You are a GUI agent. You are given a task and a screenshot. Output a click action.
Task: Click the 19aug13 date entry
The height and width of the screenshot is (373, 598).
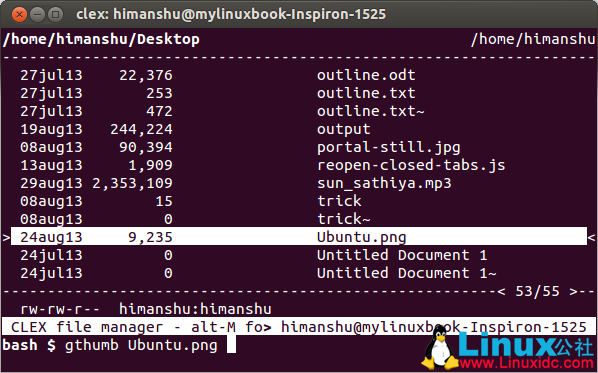click(51, 129)
